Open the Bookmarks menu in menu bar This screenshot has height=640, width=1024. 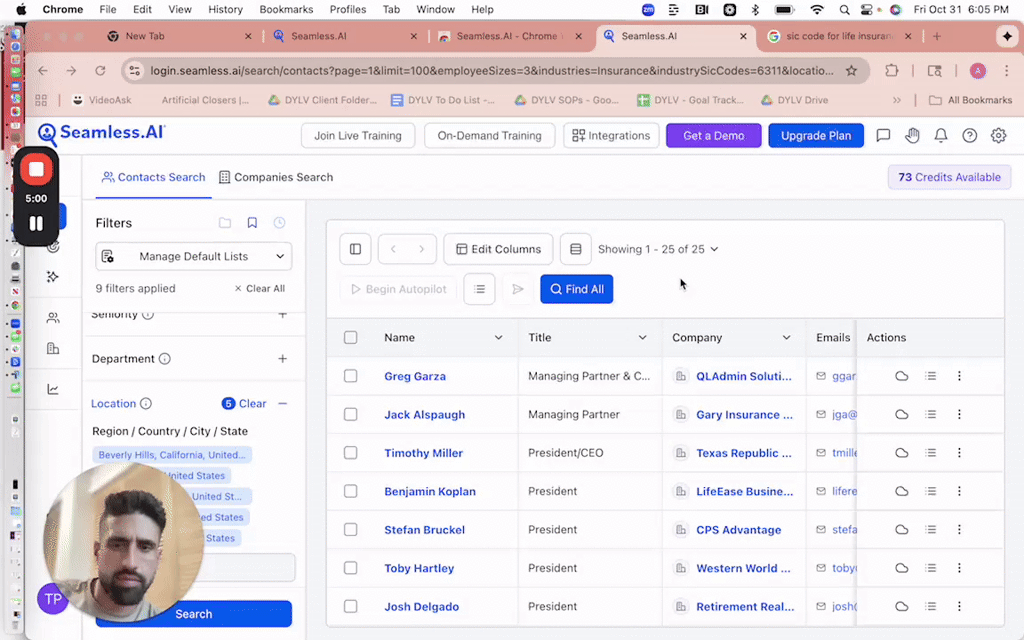click(x=286, y=9)
